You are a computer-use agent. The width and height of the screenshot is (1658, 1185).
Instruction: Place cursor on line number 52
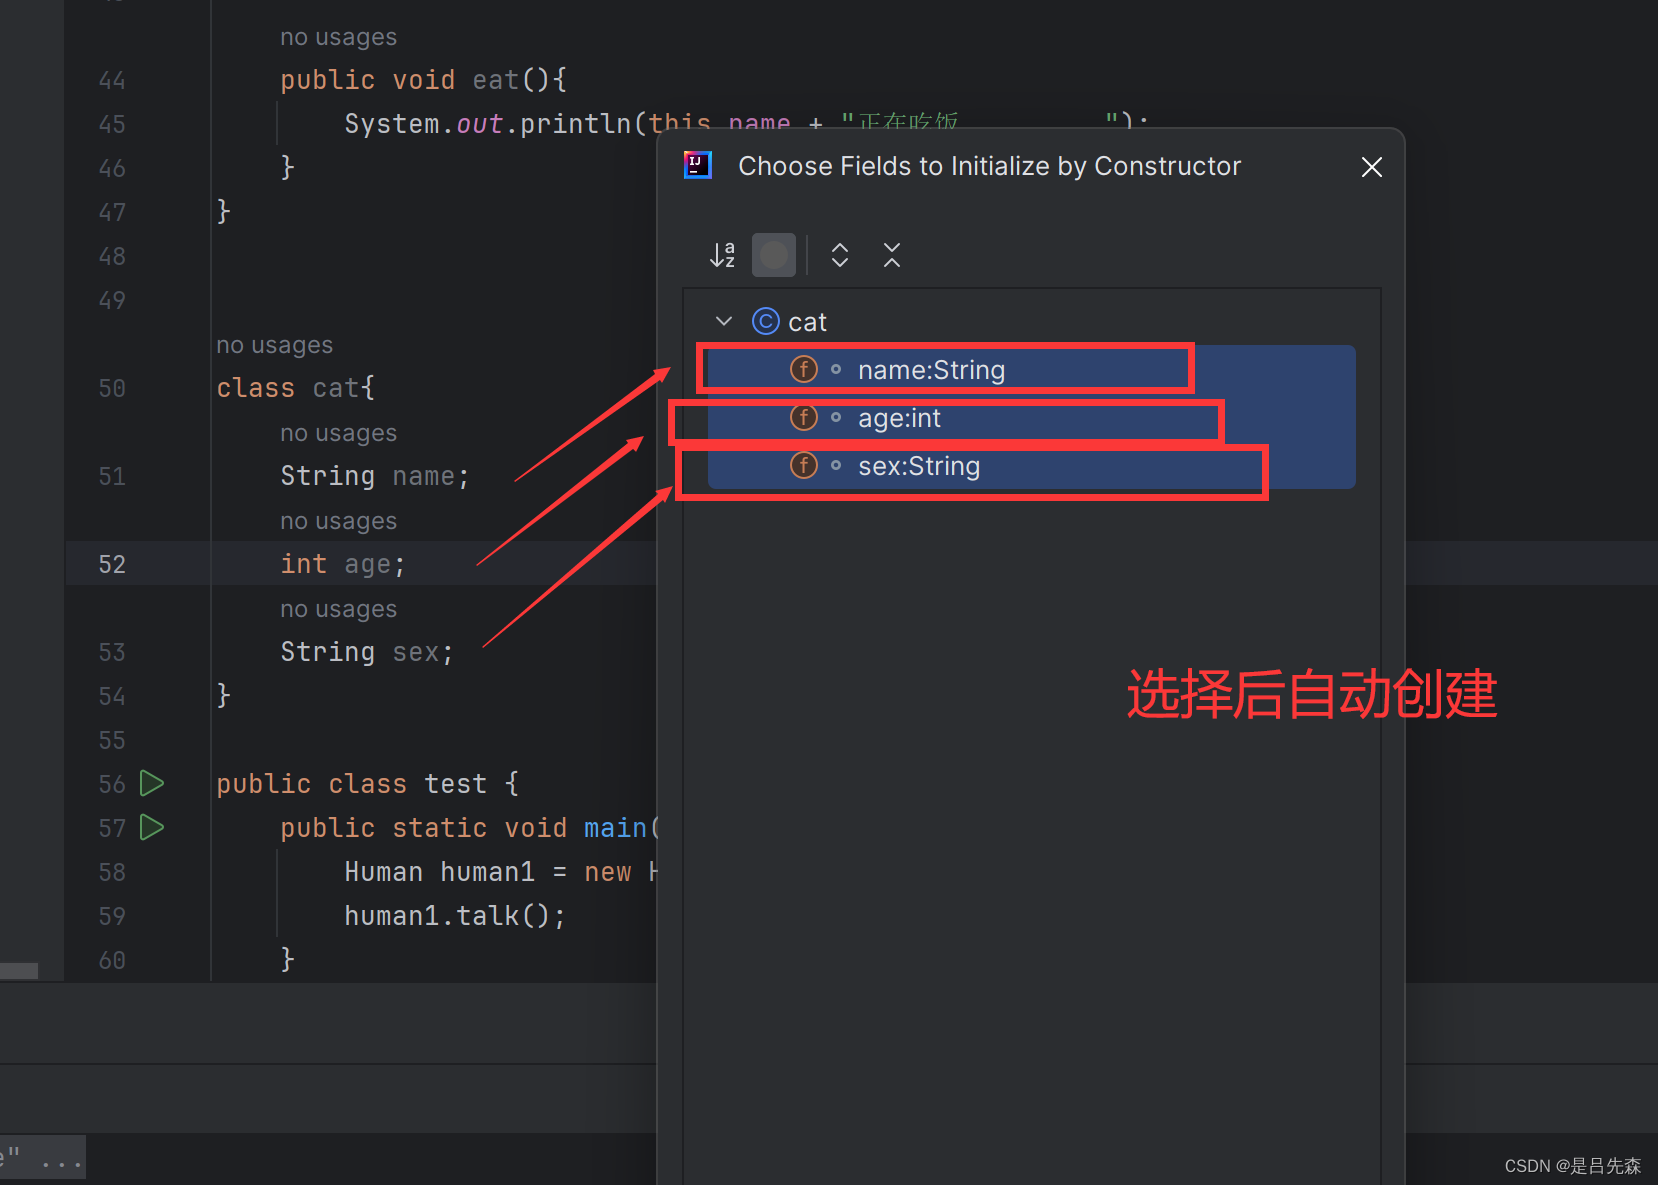(x=112, y=564)
